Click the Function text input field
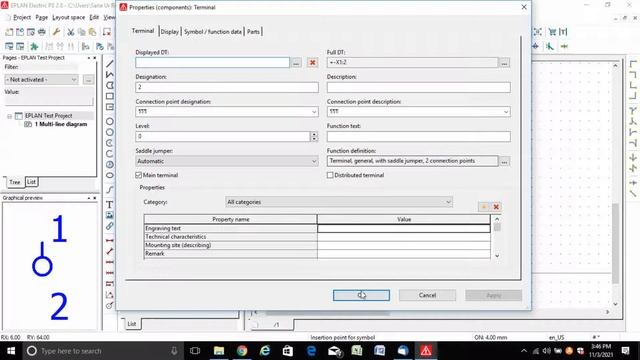The width and height of the screenshot is (640, 360). (x=418, y=137)
